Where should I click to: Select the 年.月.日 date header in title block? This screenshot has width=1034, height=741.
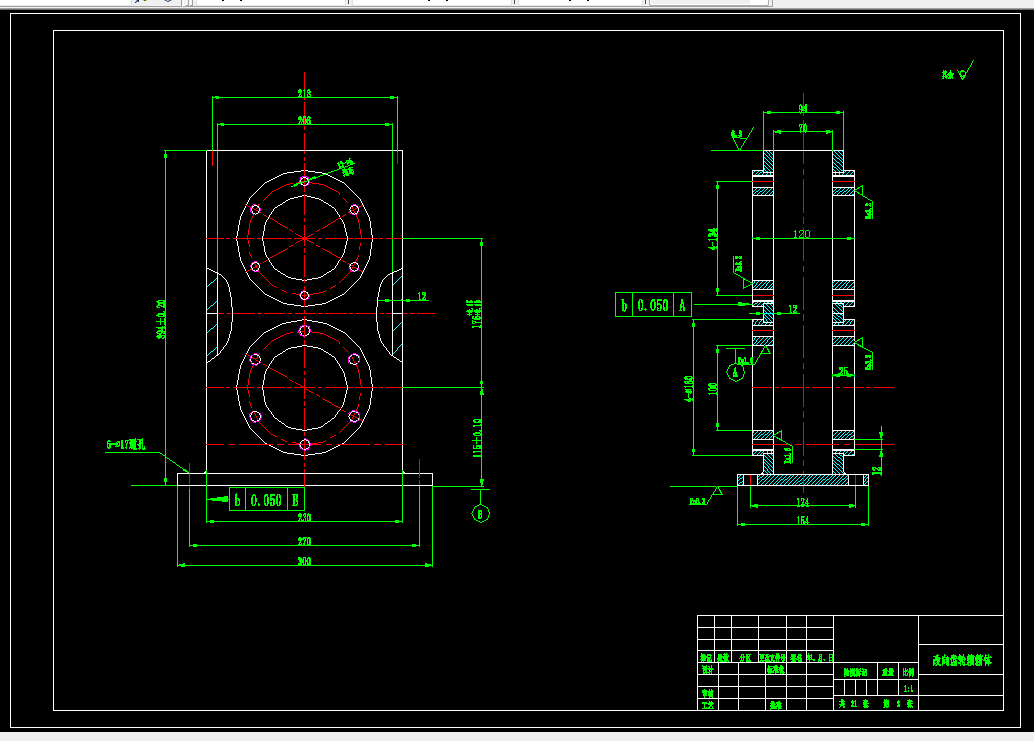coord(820,658)
